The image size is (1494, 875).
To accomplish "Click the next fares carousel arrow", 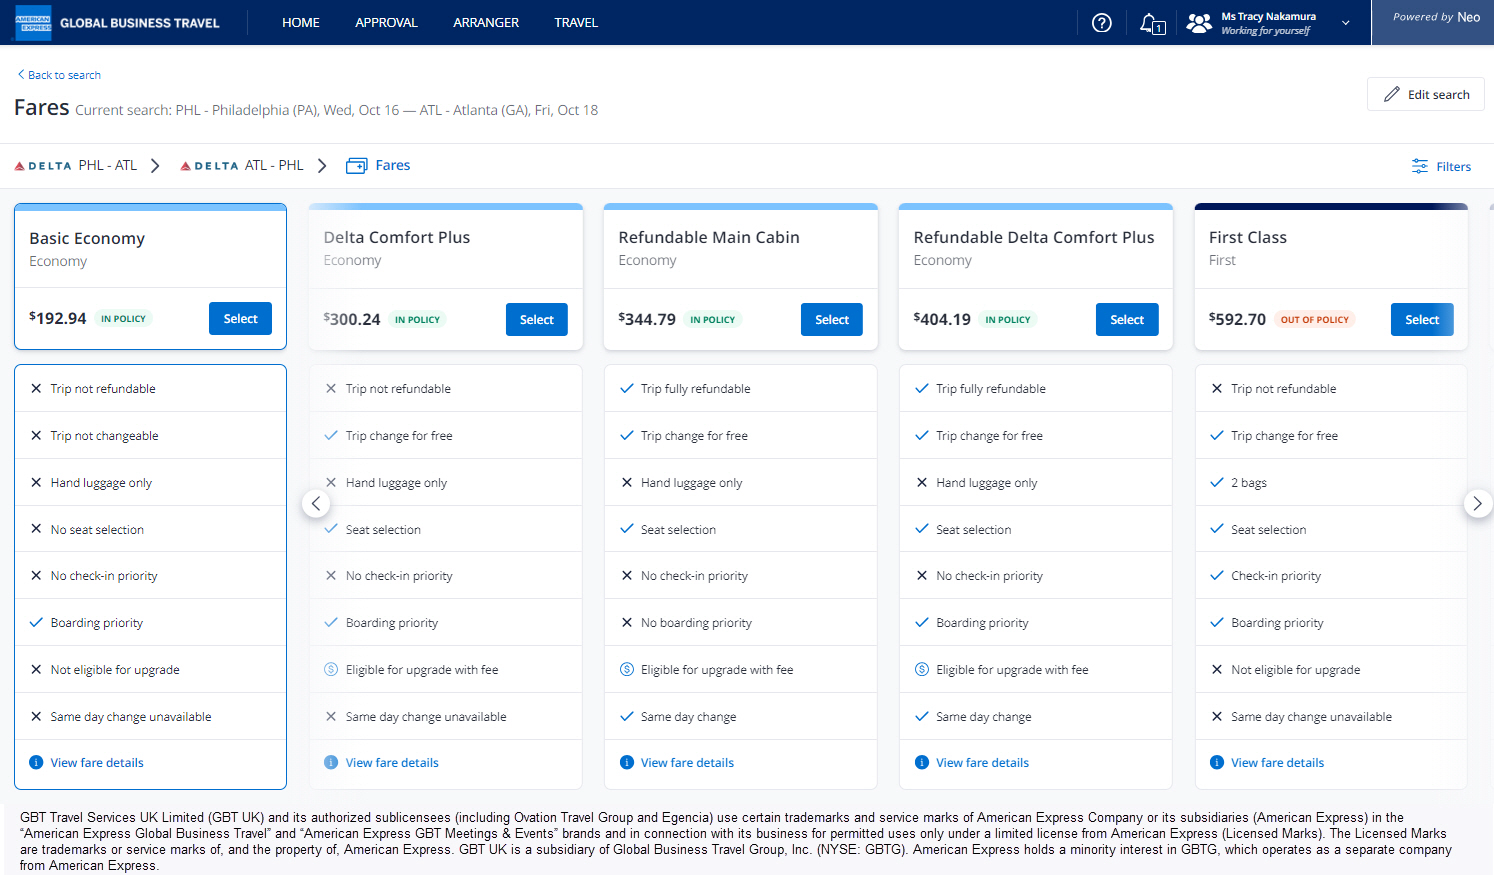I will [x=1478, y=503].
